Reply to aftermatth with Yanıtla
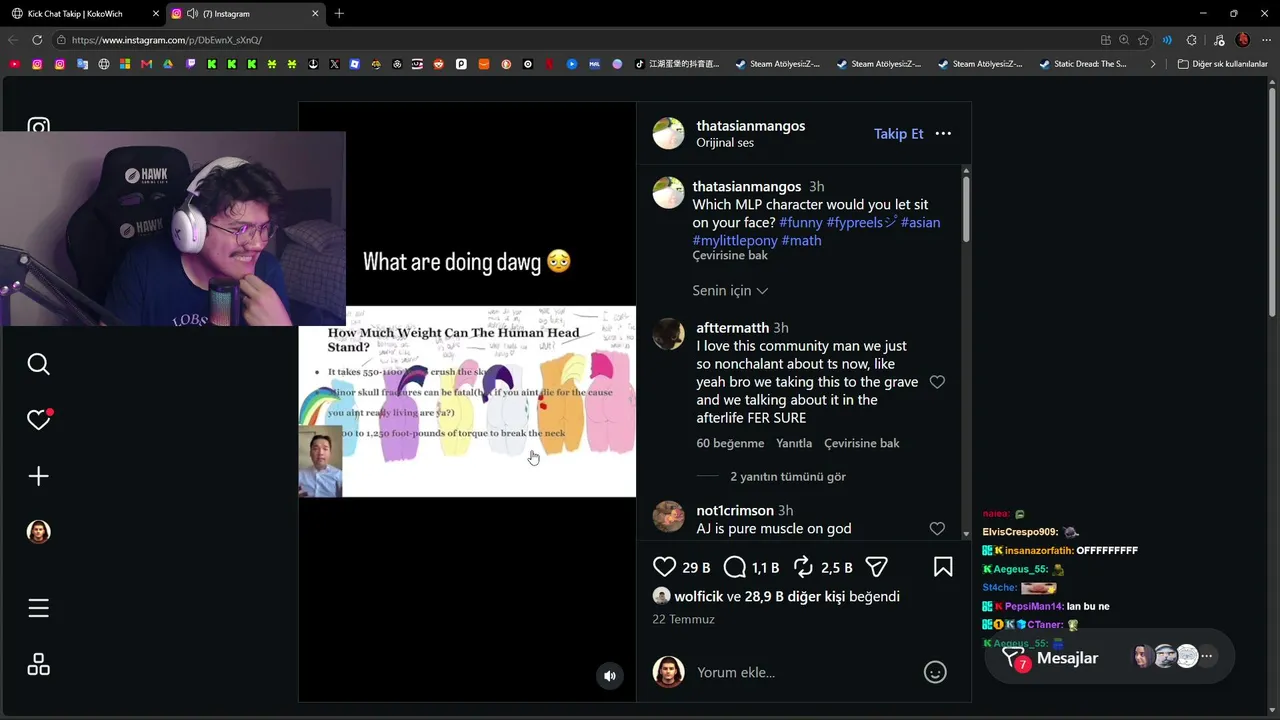 pyautogui.click(x=794, y=444)
